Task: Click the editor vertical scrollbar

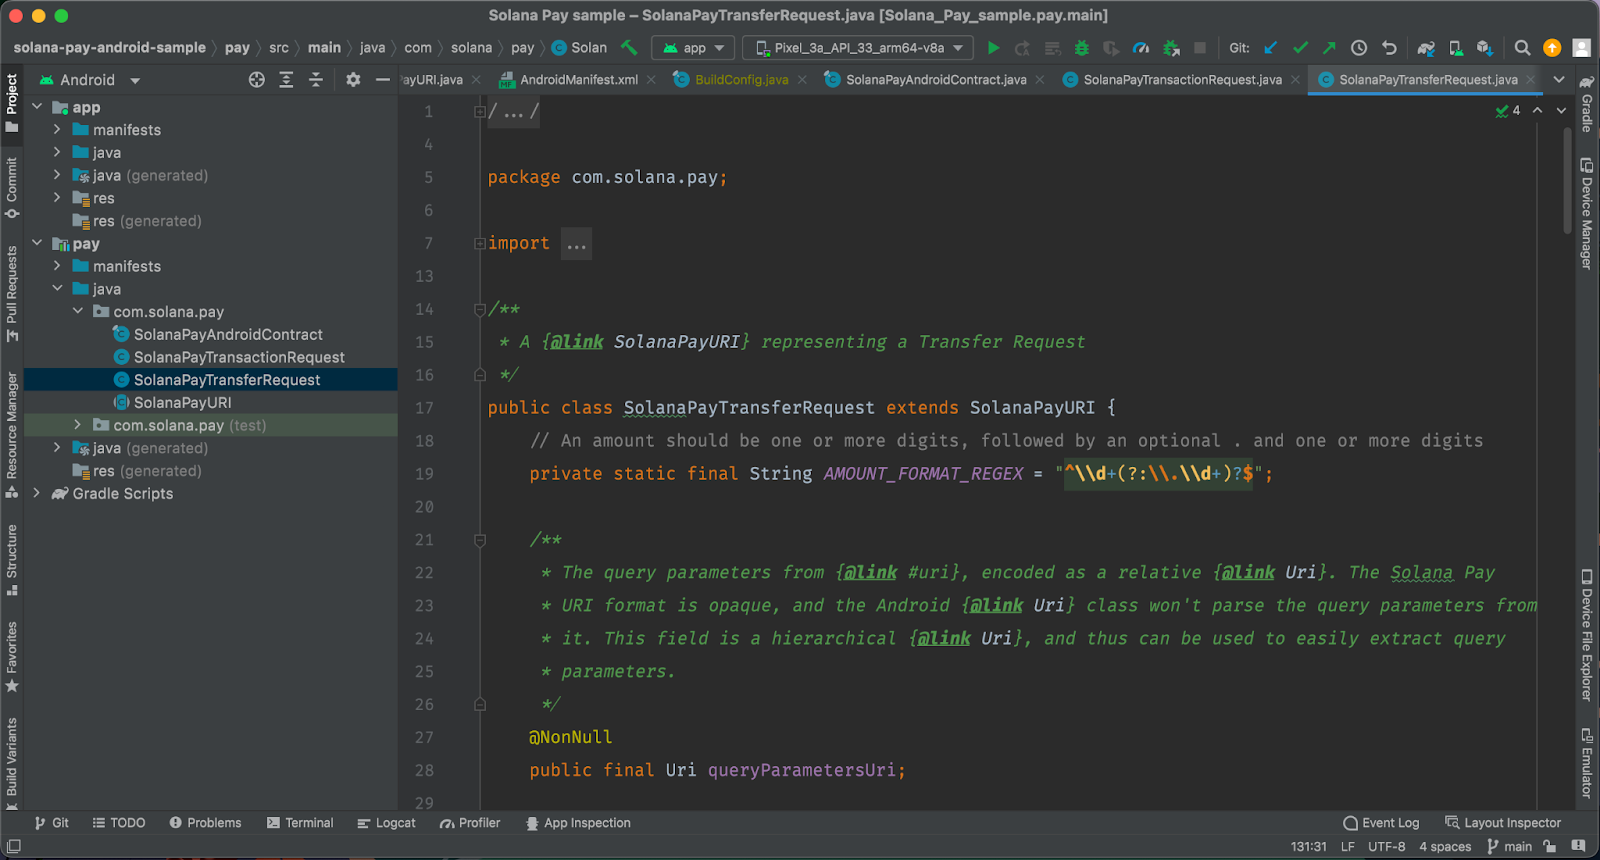Action: pyautogui.click(x=1567, y=180)
